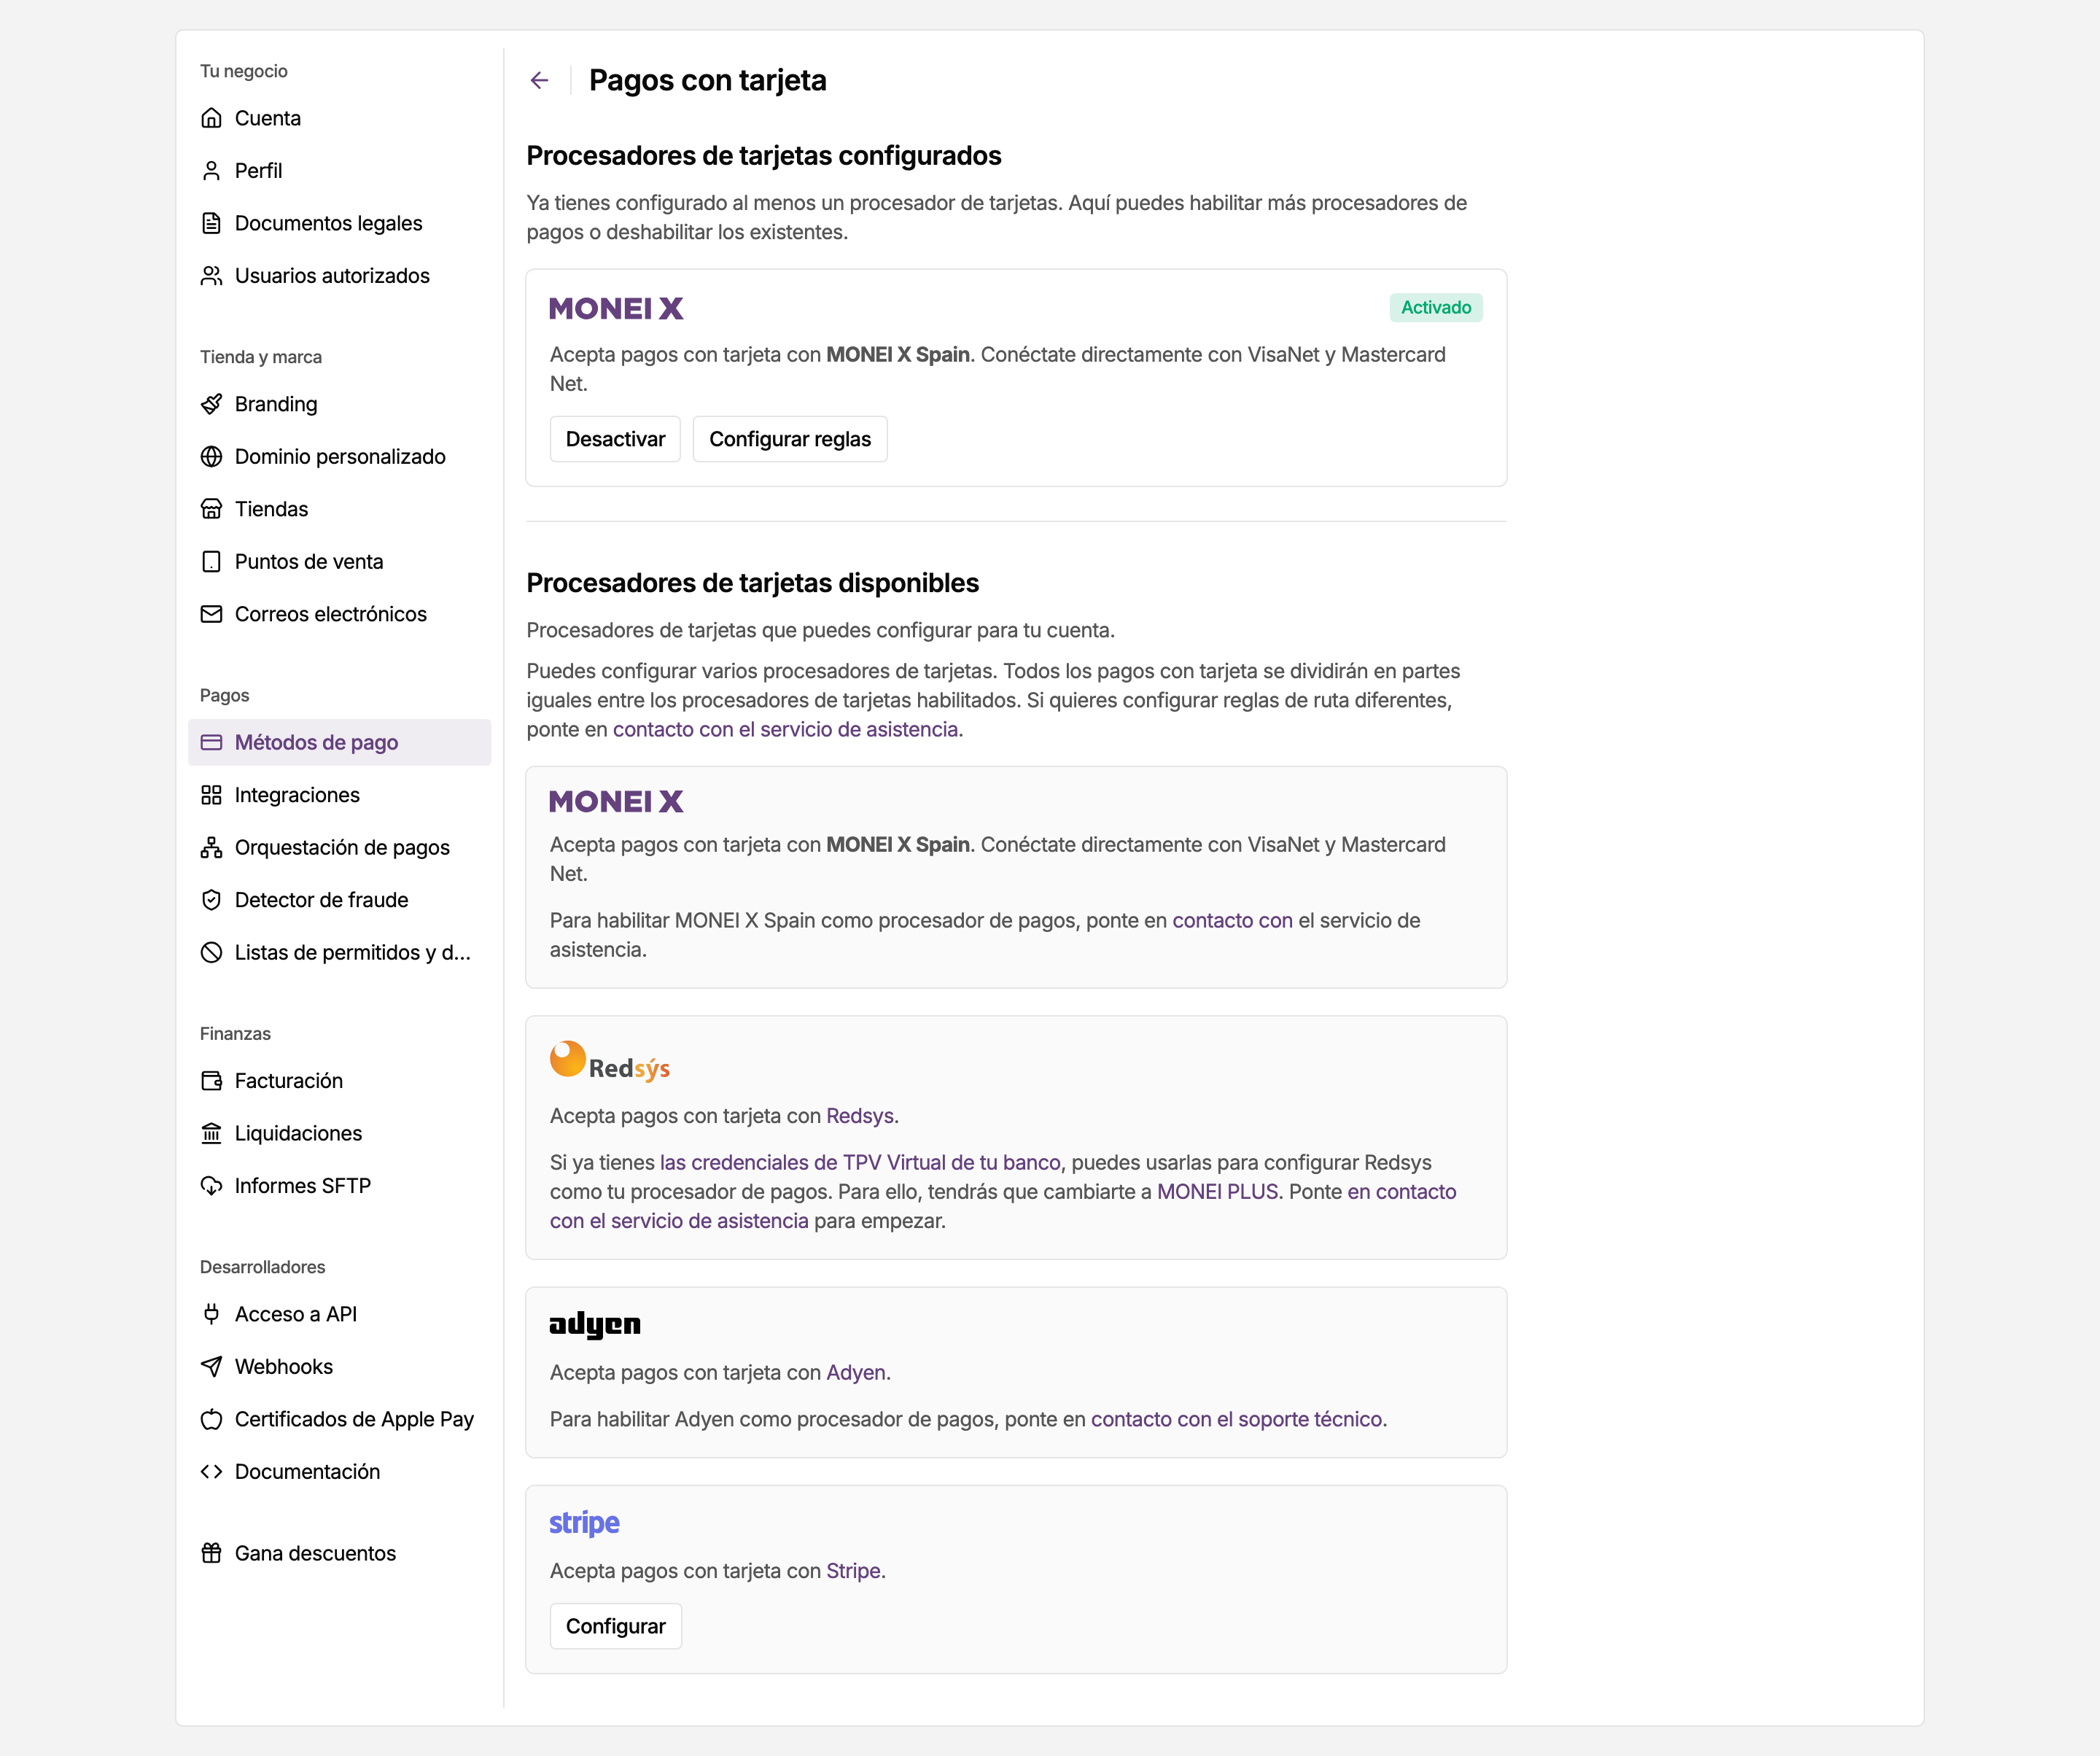Click the paintbrush icon for Branding
This screenshot has width=2100, height=1756.
point(211,404)
